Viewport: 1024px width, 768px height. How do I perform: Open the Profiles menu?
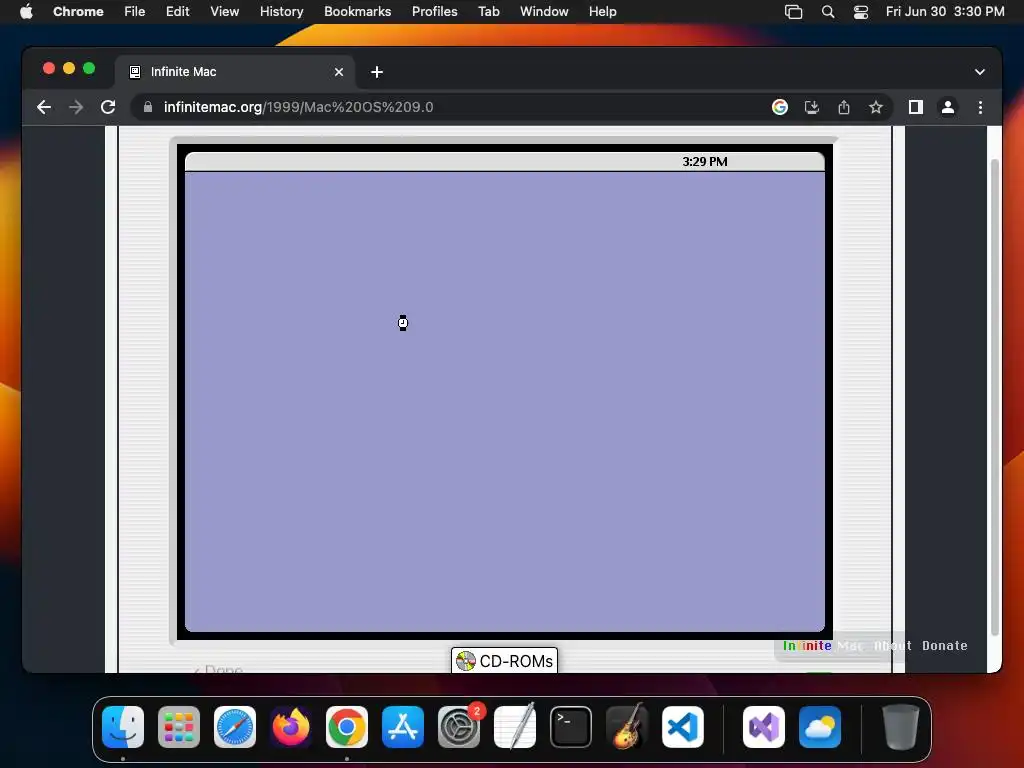434,11
